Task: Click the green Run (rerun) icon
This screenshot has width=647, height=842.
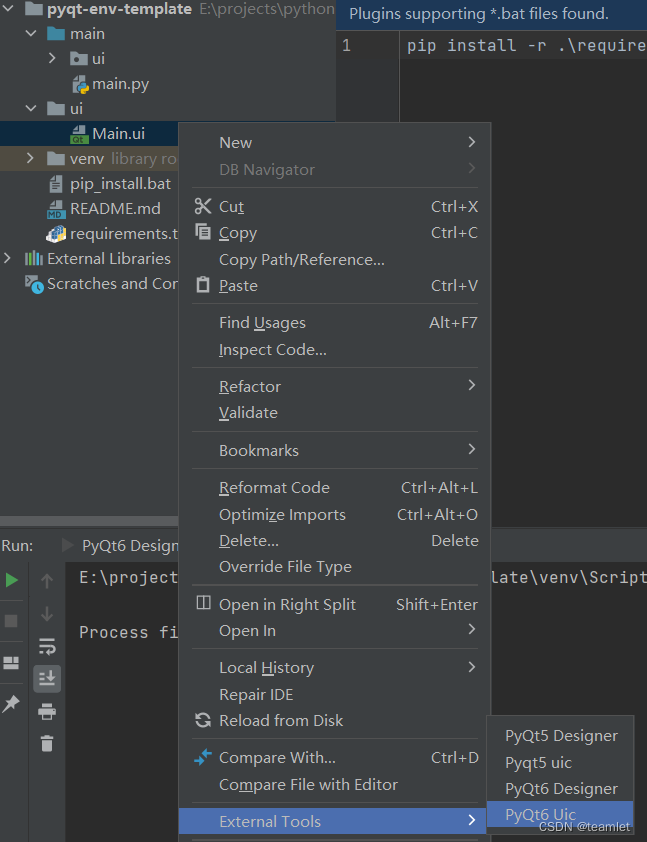Action: 11,580
